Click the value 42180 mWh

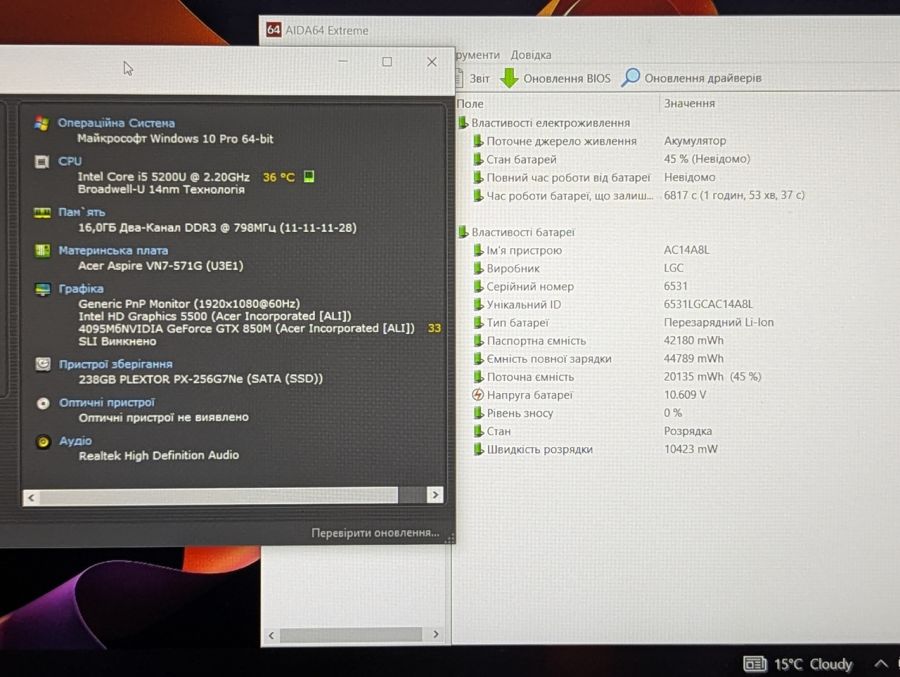(693, 340)
